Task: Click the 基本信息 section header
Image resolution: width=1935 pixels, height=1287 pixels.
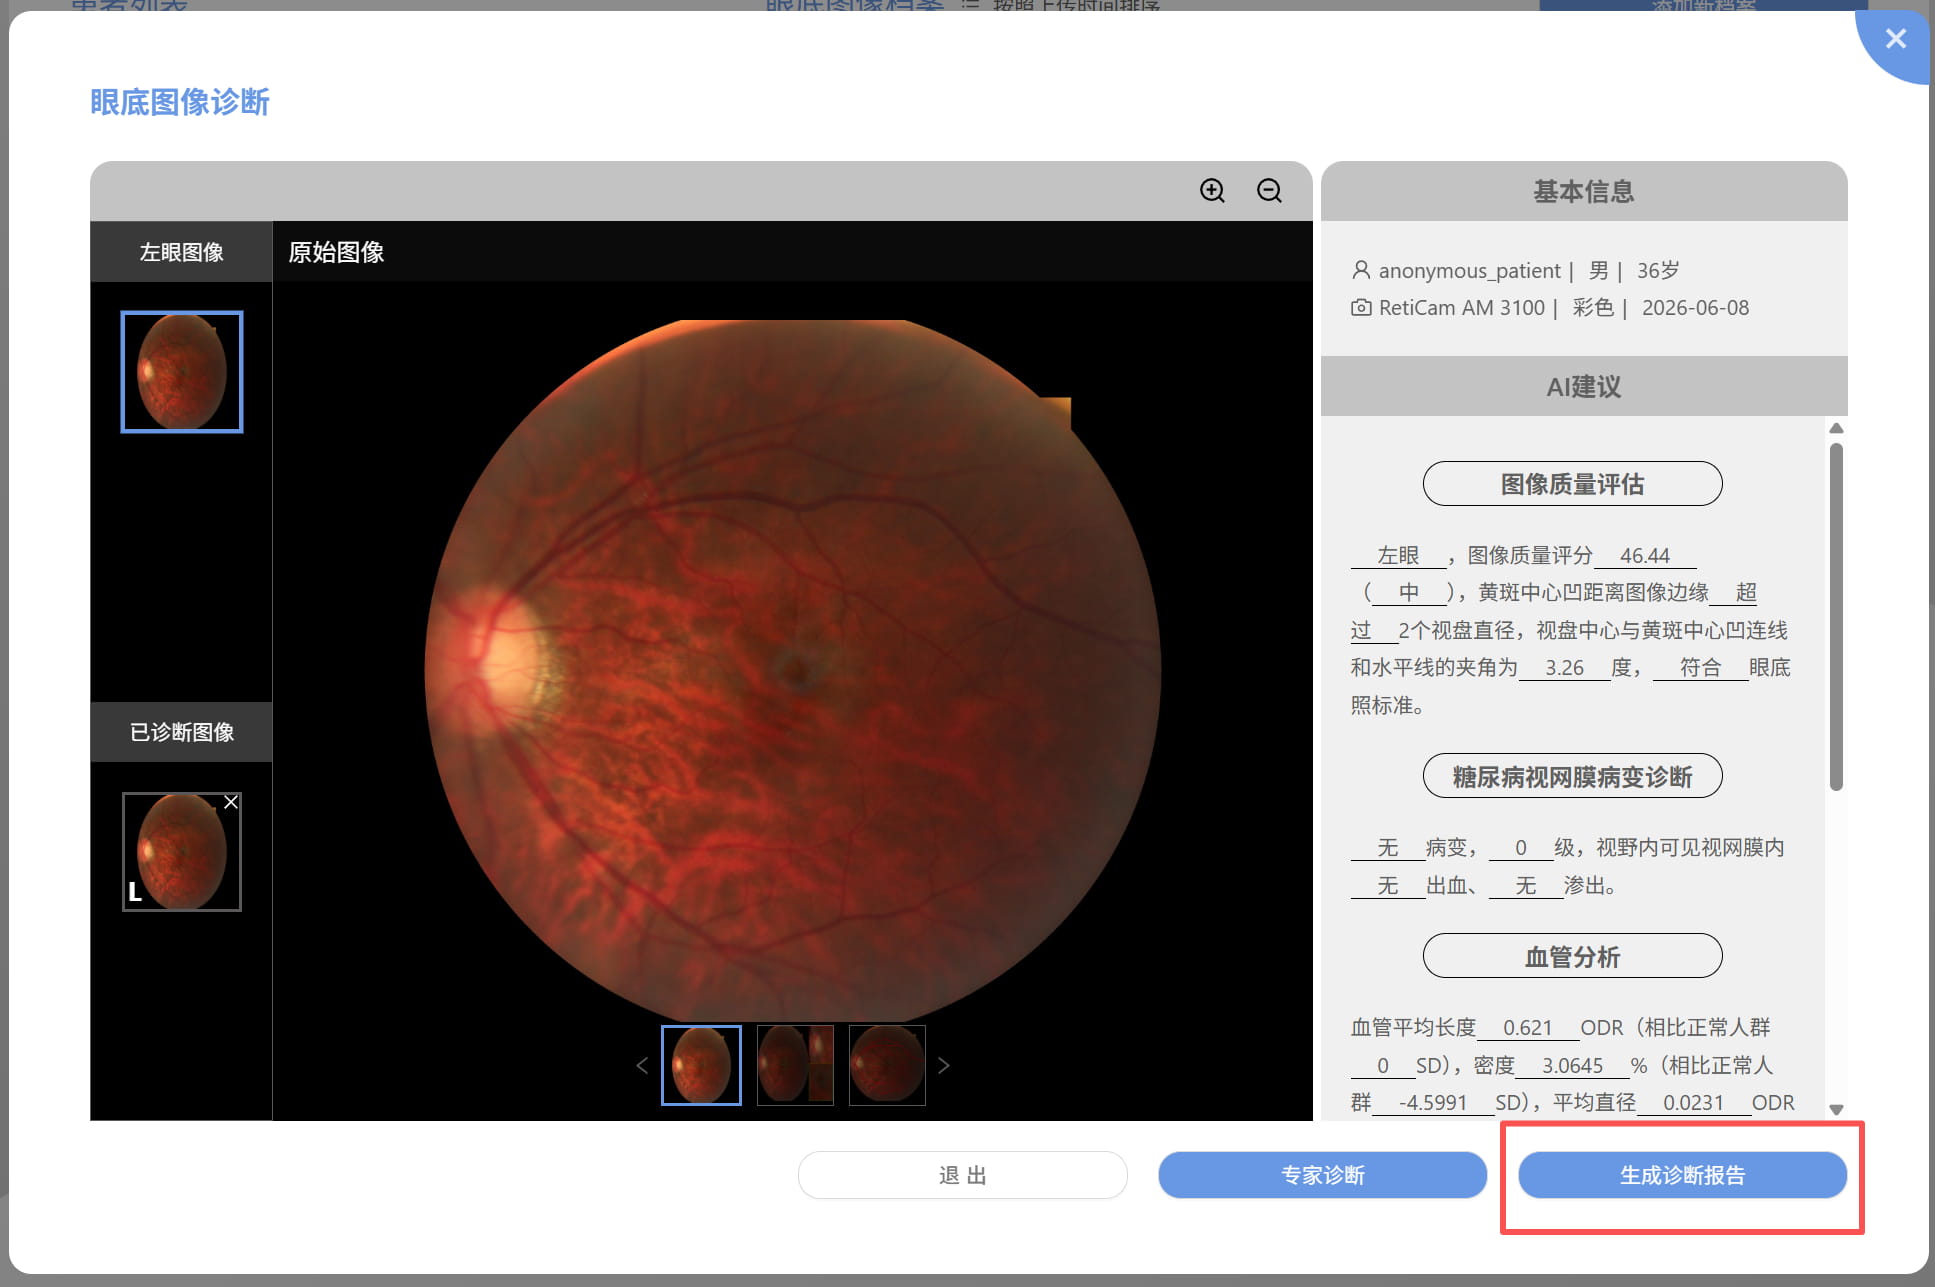Action: pyautogui.click(x=1584, y=191)
